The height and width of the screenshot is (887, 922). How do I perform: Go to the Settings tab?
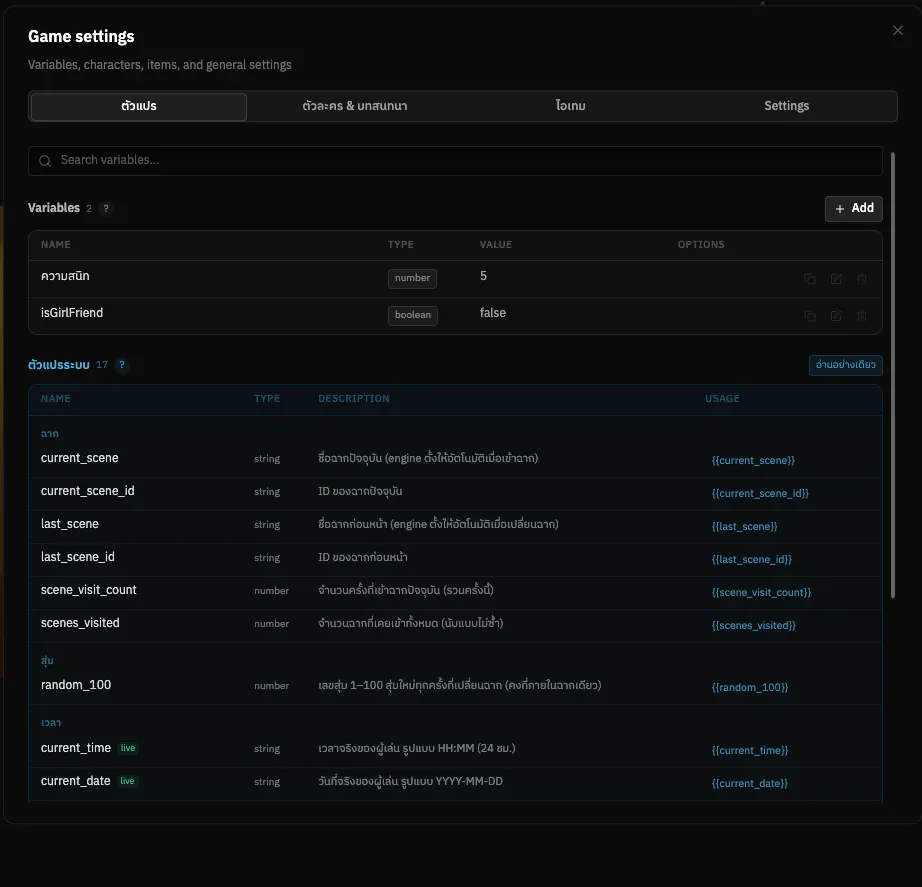[x=786, y=106]
